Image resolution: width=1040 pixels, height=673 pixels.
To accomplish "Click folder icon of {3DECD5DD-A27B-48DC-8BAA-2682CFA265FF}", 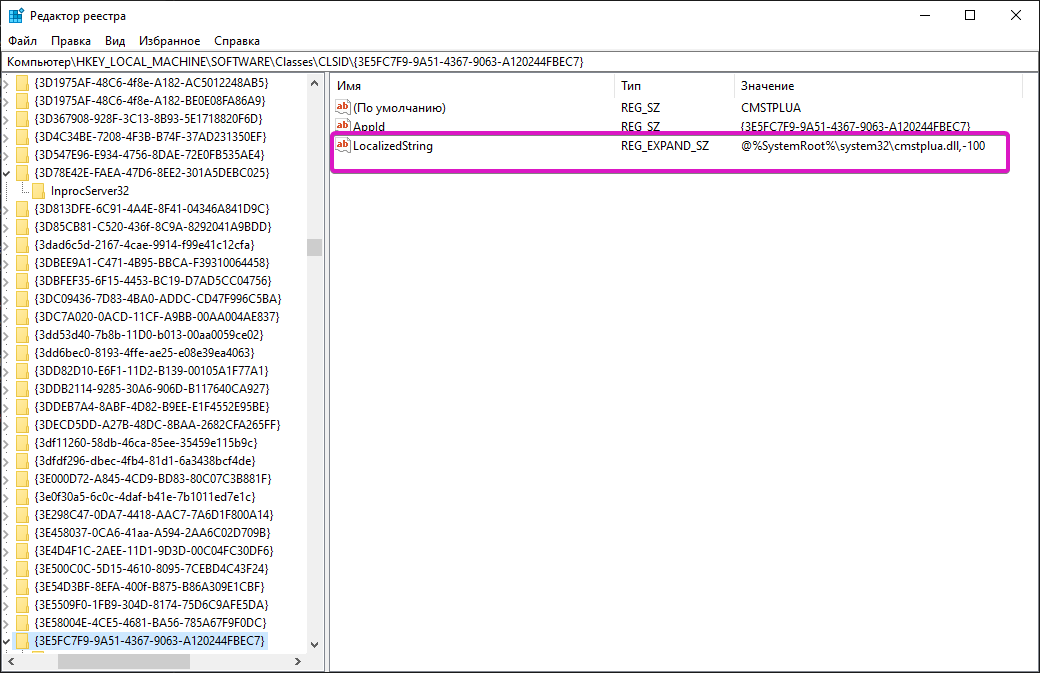I will pyautogui.click(x=23, y=424).
